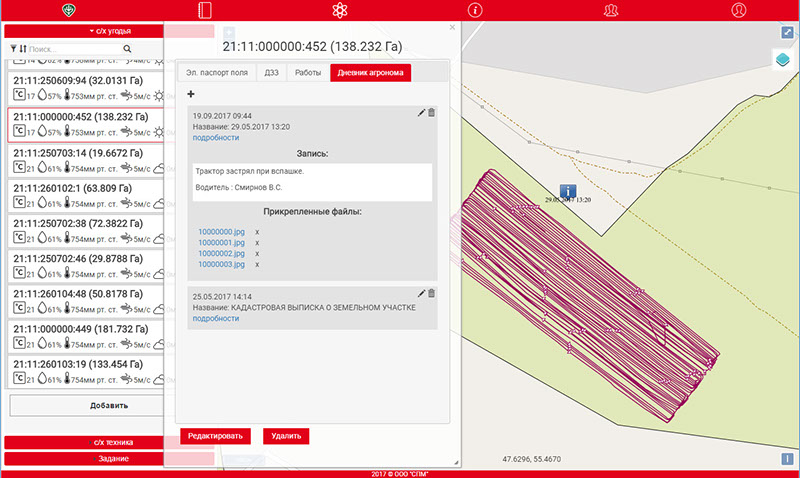Open the map layers switcher

coord(783,59)
